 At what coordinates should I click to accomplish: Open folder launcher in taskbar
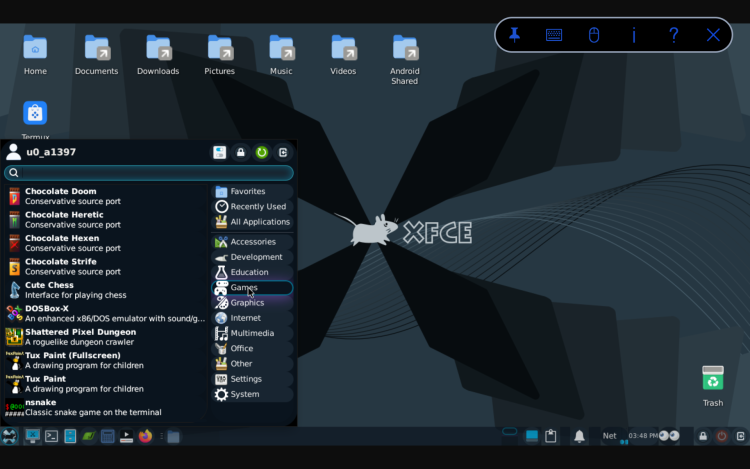pos(174,436)
